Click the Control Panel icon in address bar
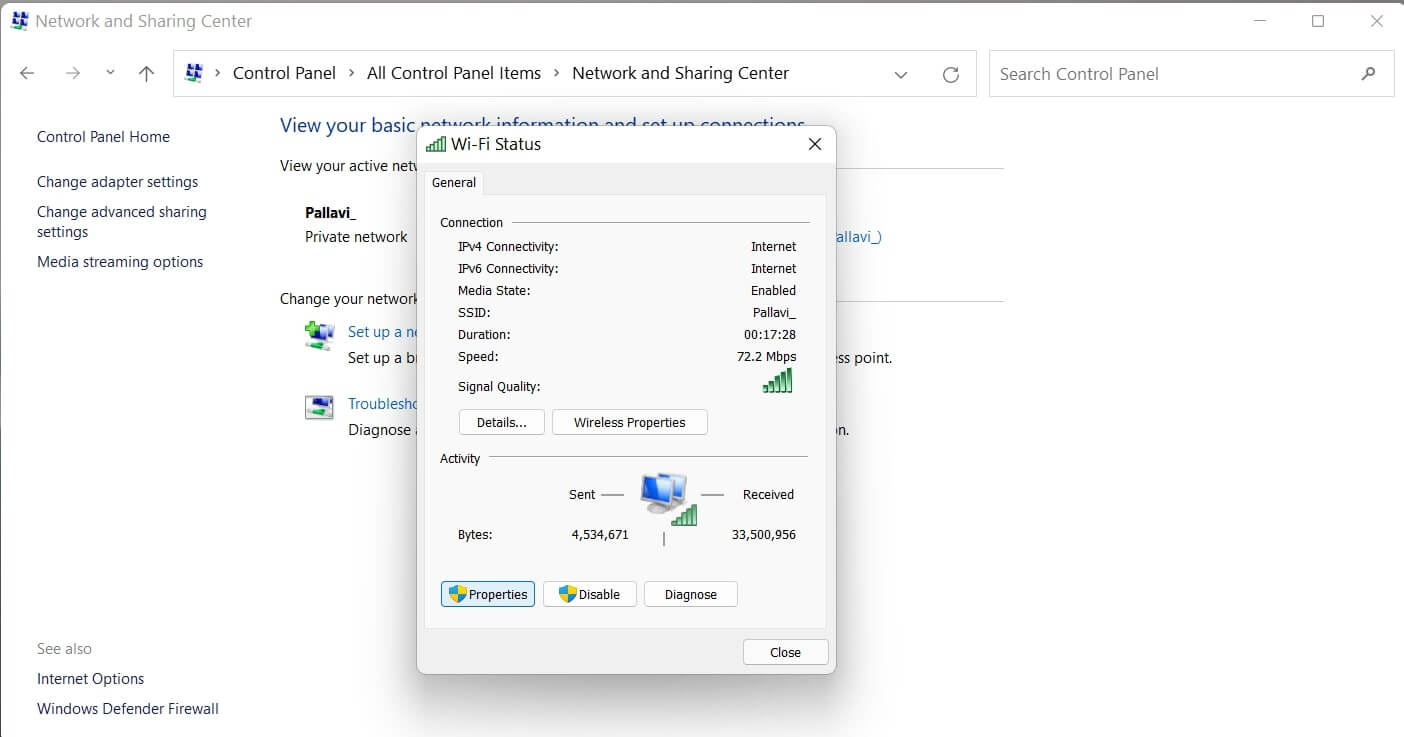 [x=195, y=74]
